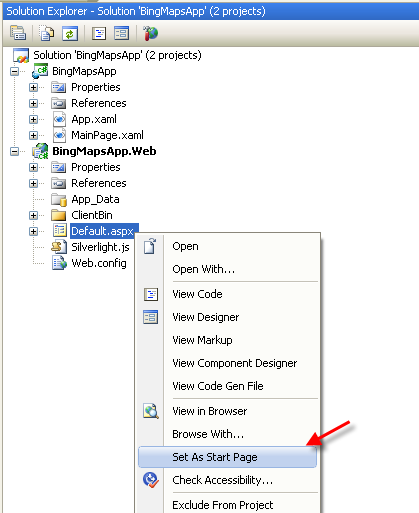Click BingMapsApp Properties folder icon

point(59,87)
